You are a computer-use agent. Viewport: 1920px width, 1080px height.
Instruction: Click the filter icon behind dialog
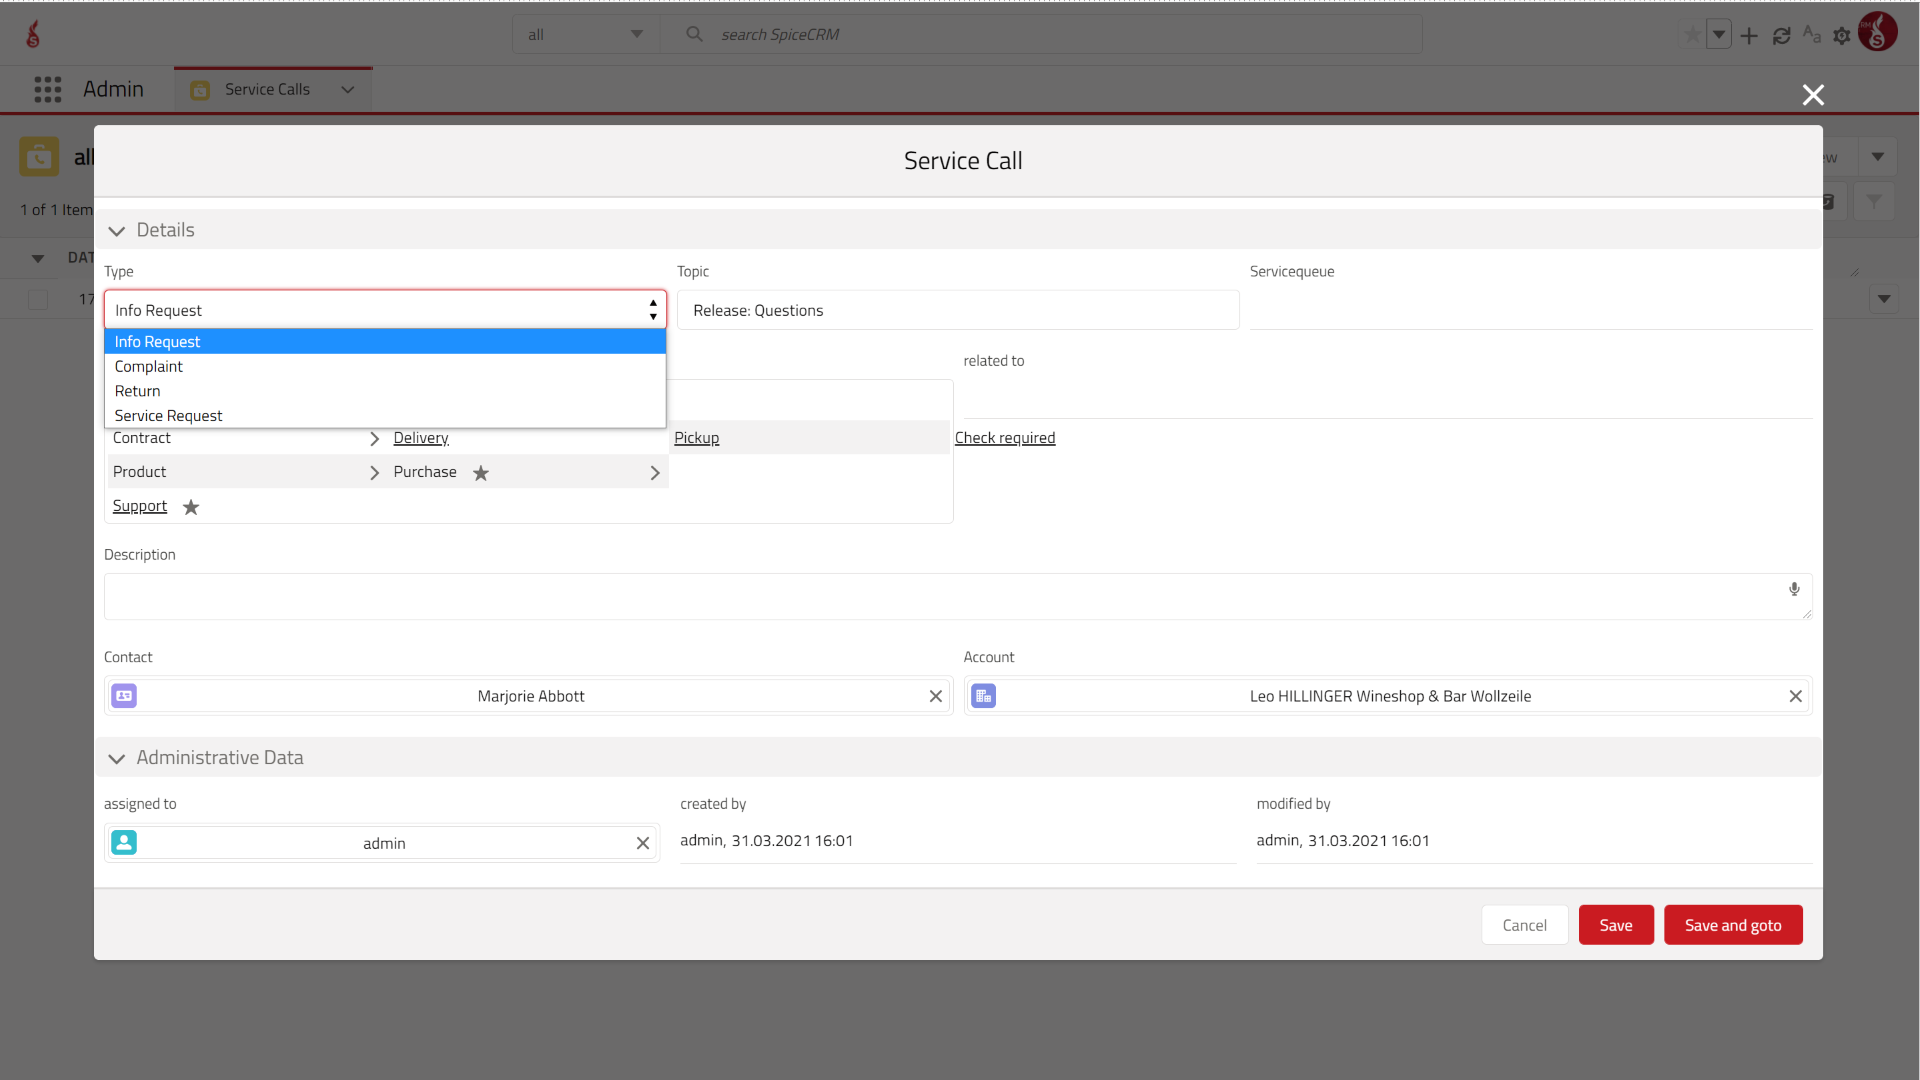point(1874,201)
